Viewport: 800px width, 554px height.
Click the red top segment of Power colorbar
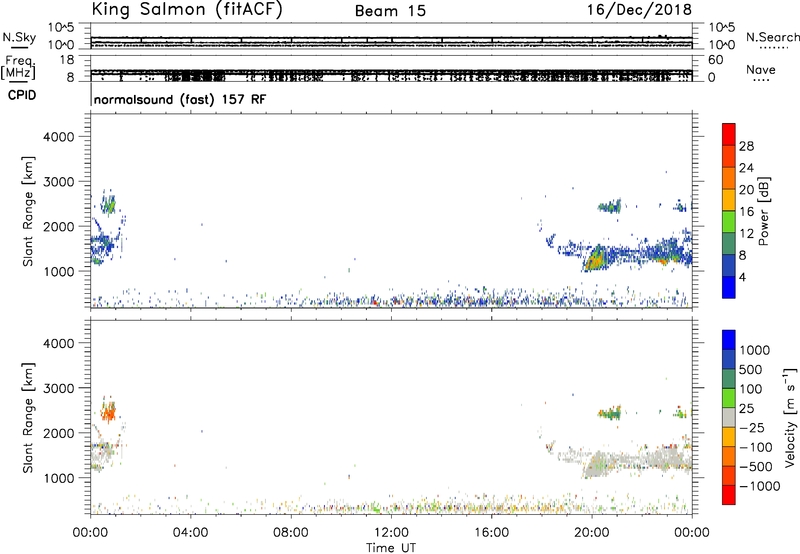tap(729, 135)
